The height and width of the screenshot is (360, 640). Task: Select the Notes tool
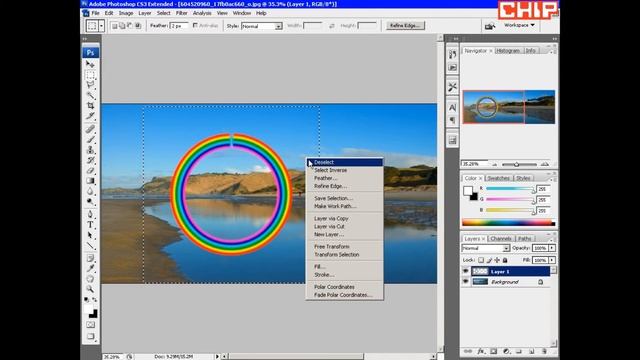(x=90, y=258)
